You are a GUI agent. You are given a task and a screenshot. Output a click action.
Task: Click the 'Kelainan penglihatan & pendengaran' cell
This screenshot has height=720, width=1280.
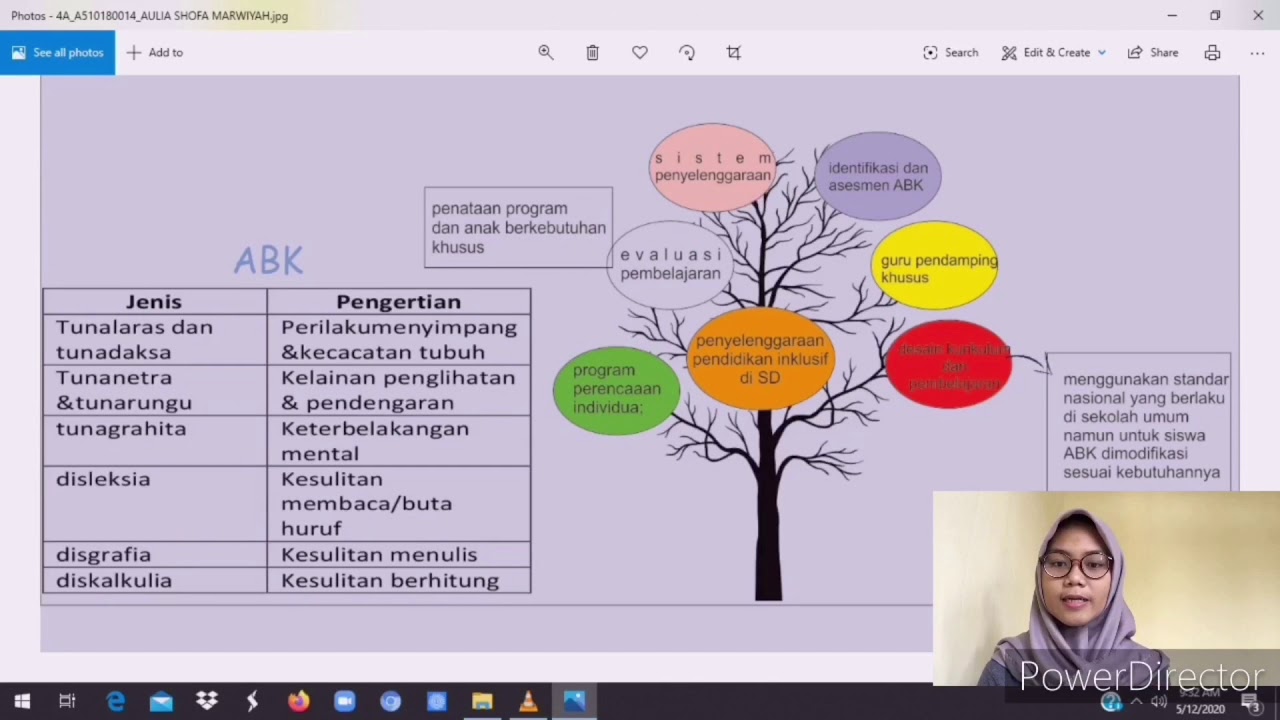399,390
